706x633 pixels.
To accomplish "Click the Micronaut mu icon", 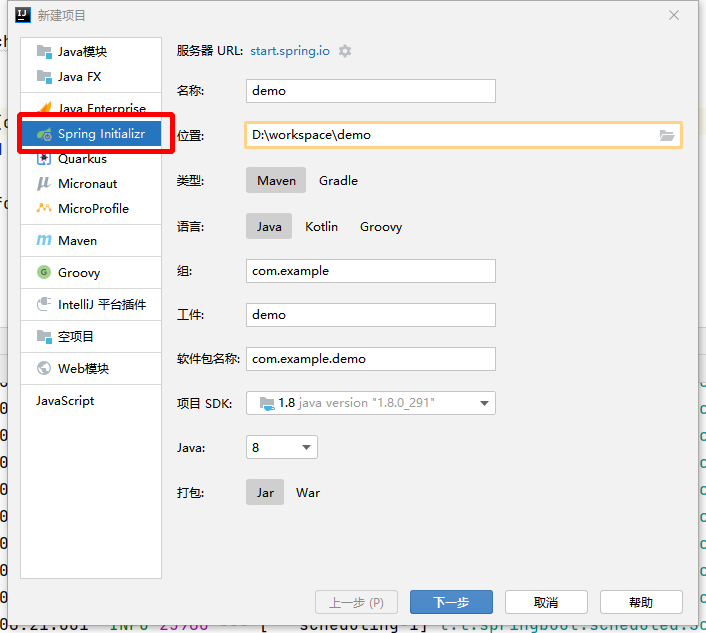I will click(x=44, y=183).
